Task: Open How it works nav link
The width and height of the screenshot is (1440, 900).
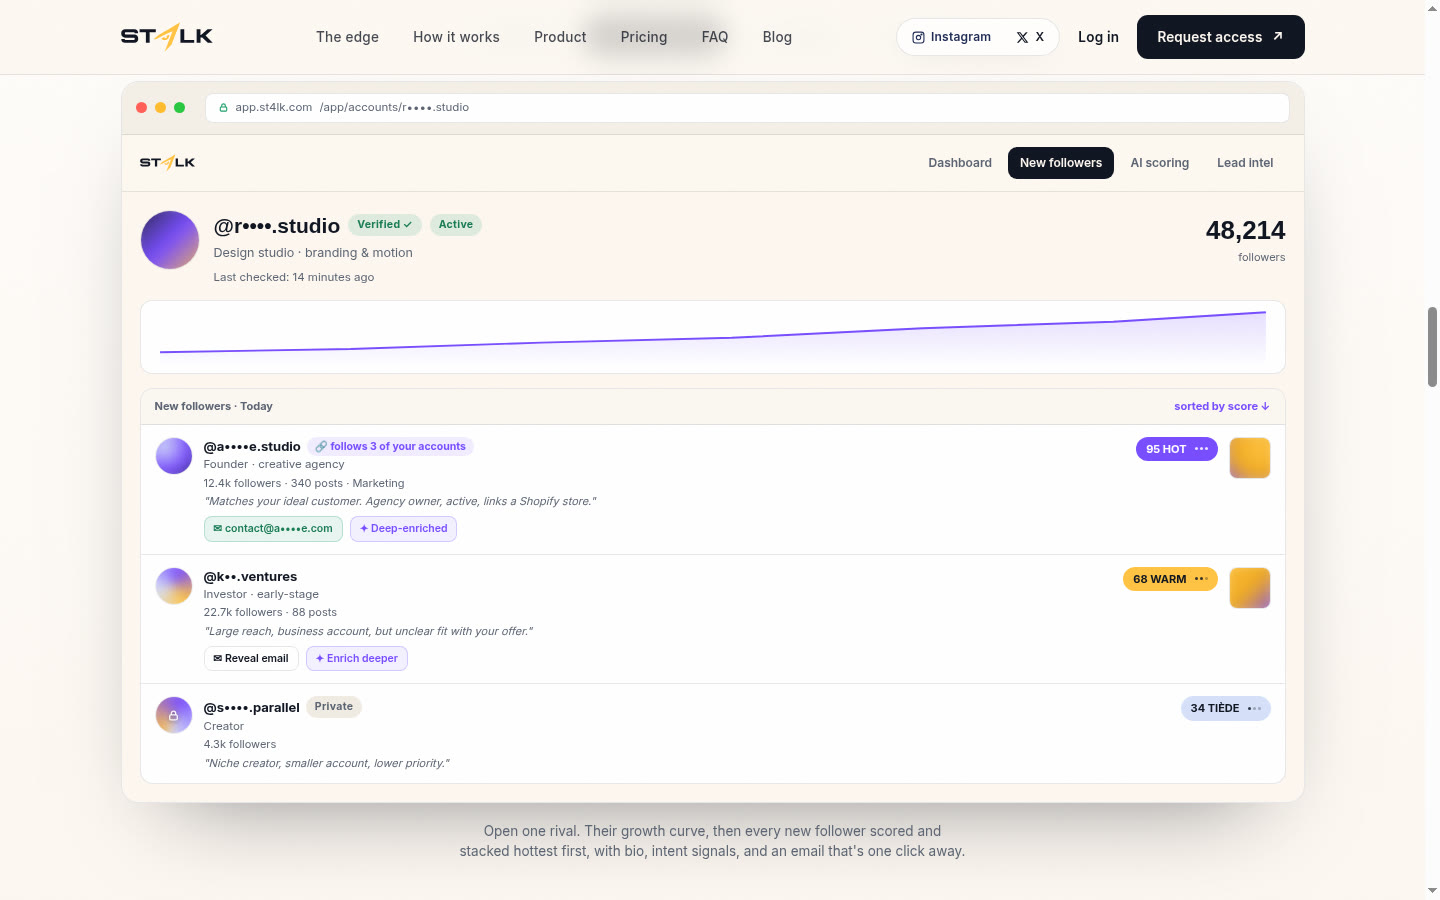Action: point(456,37)
